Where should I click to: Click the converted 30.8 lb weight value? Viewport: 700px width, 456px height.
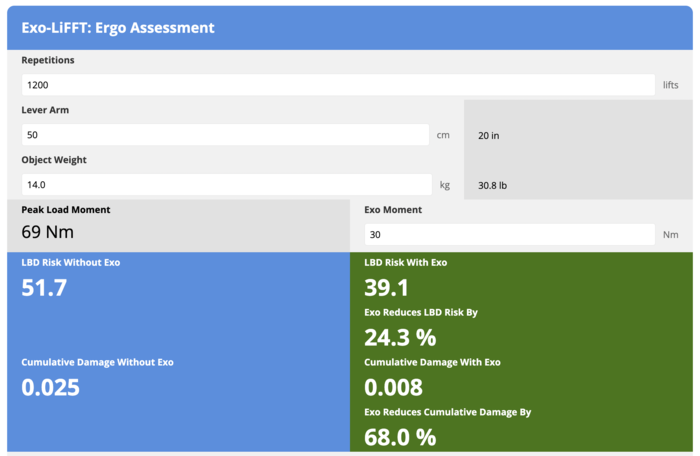point(494,185)
